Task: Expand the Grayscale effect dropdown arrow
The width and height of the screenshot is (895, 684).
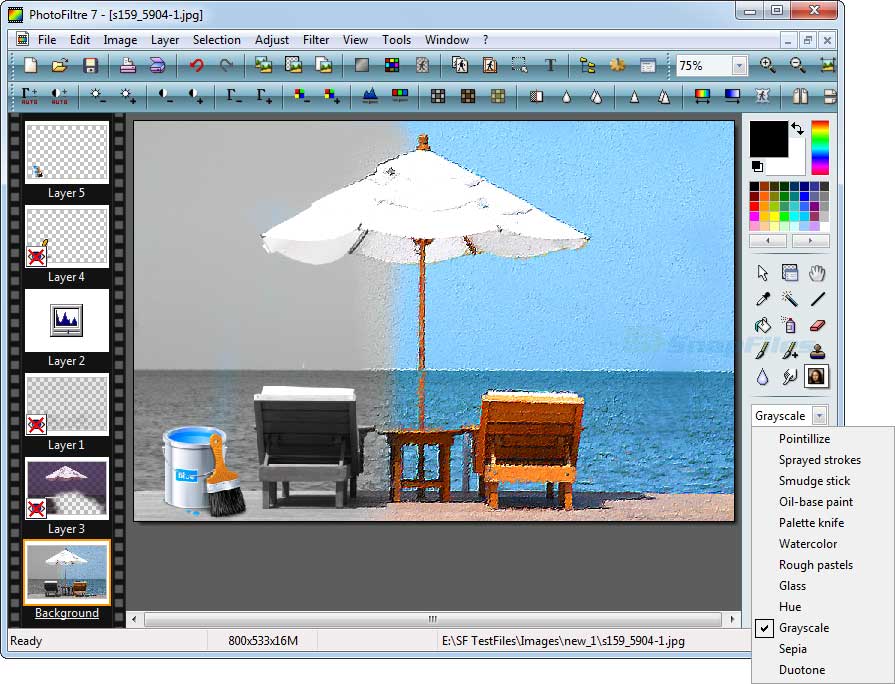Action: point(820,416)
